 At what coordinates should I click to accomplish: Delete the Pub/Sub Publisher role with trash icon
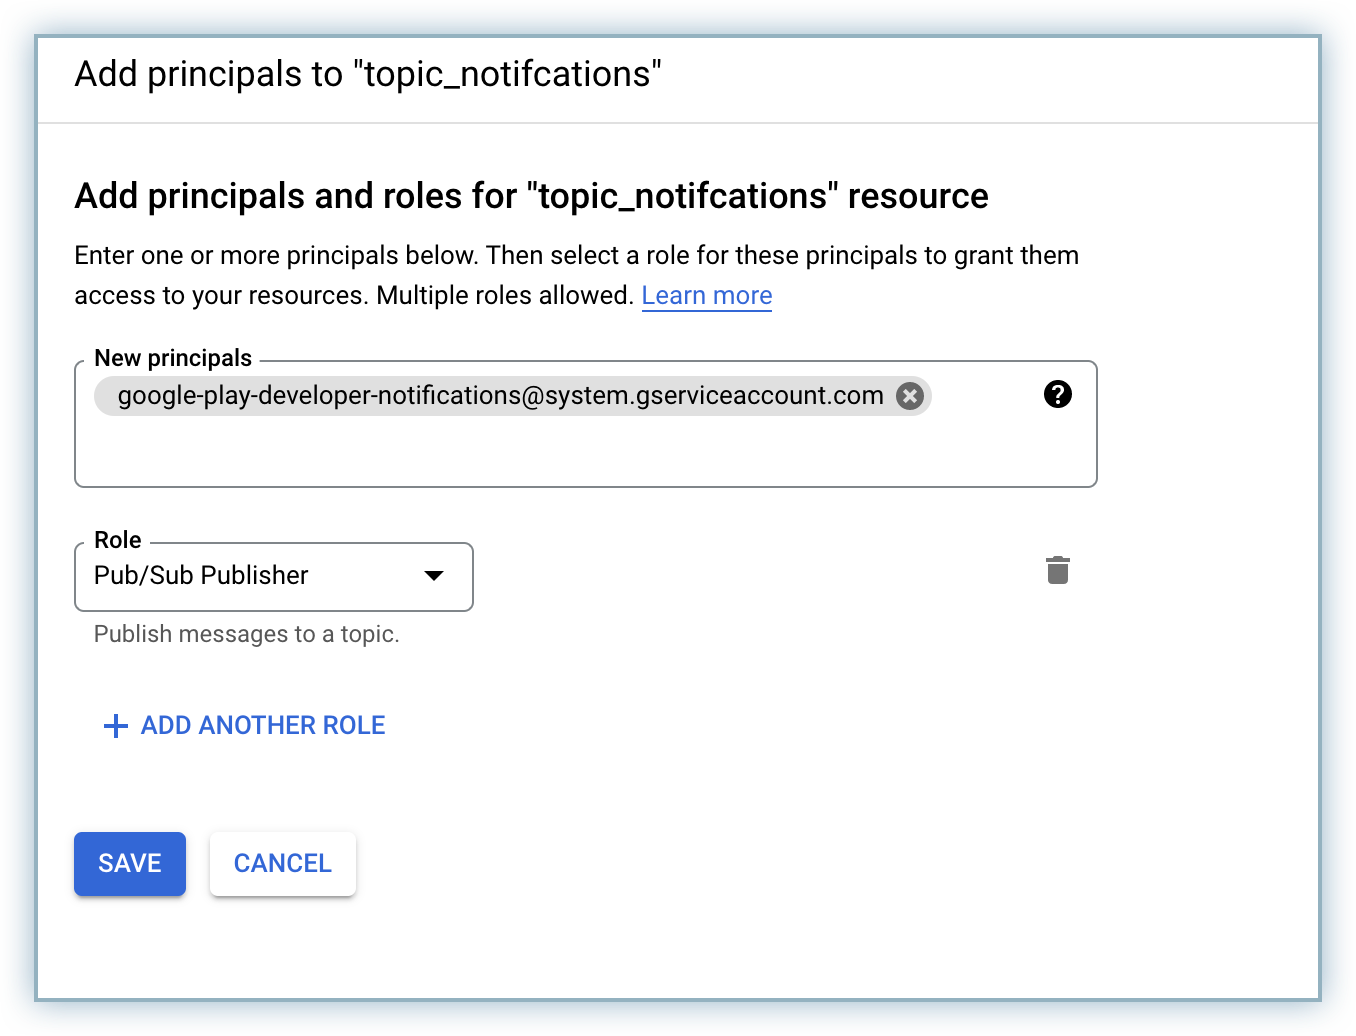tap(1057, 570)
